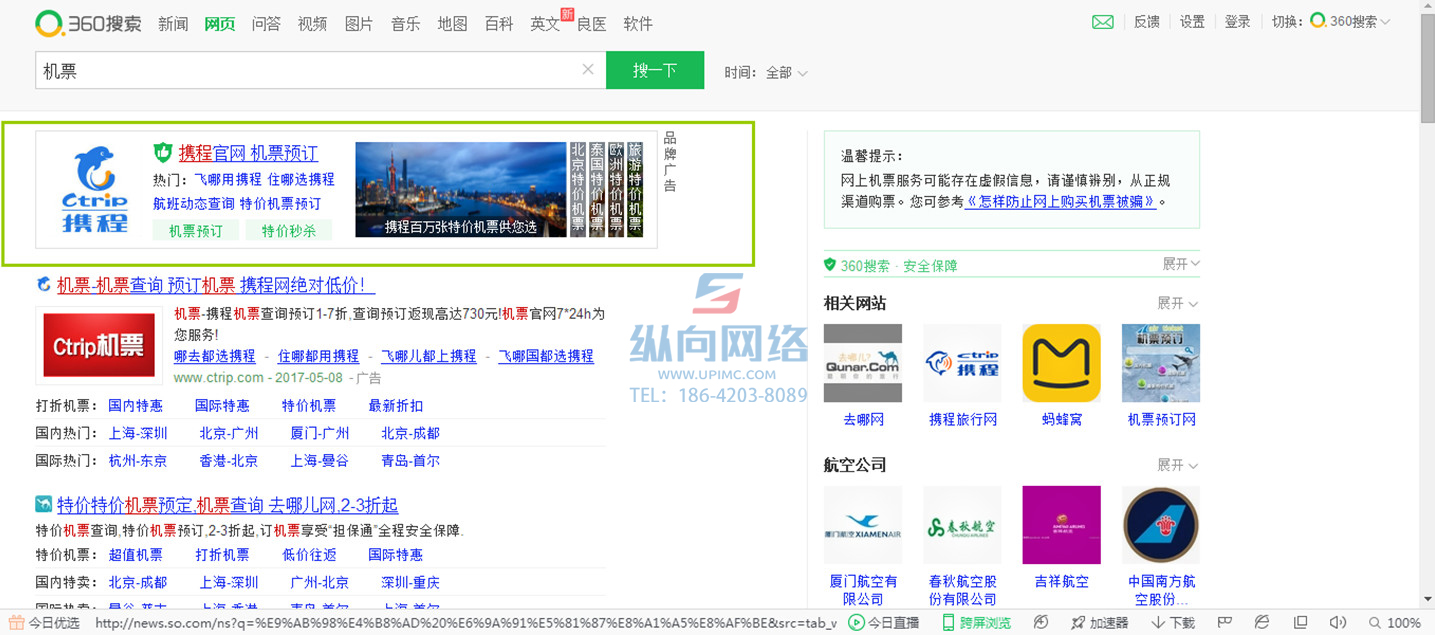Click the lightning icon left of 加速器
Viewport: 1435px width, 635px height.
1041,623
